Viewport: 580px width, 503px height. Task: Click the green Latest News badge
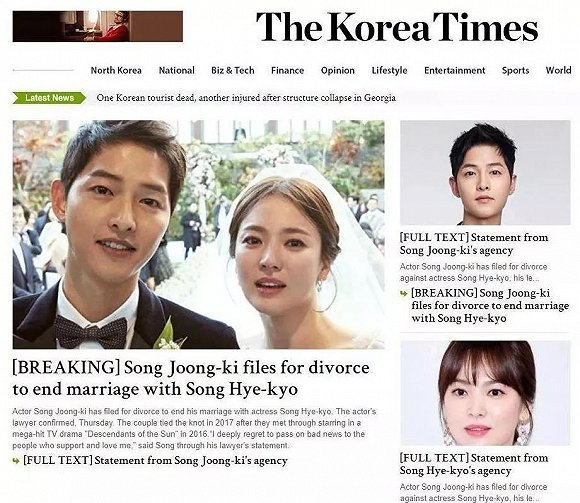(49, 98)
